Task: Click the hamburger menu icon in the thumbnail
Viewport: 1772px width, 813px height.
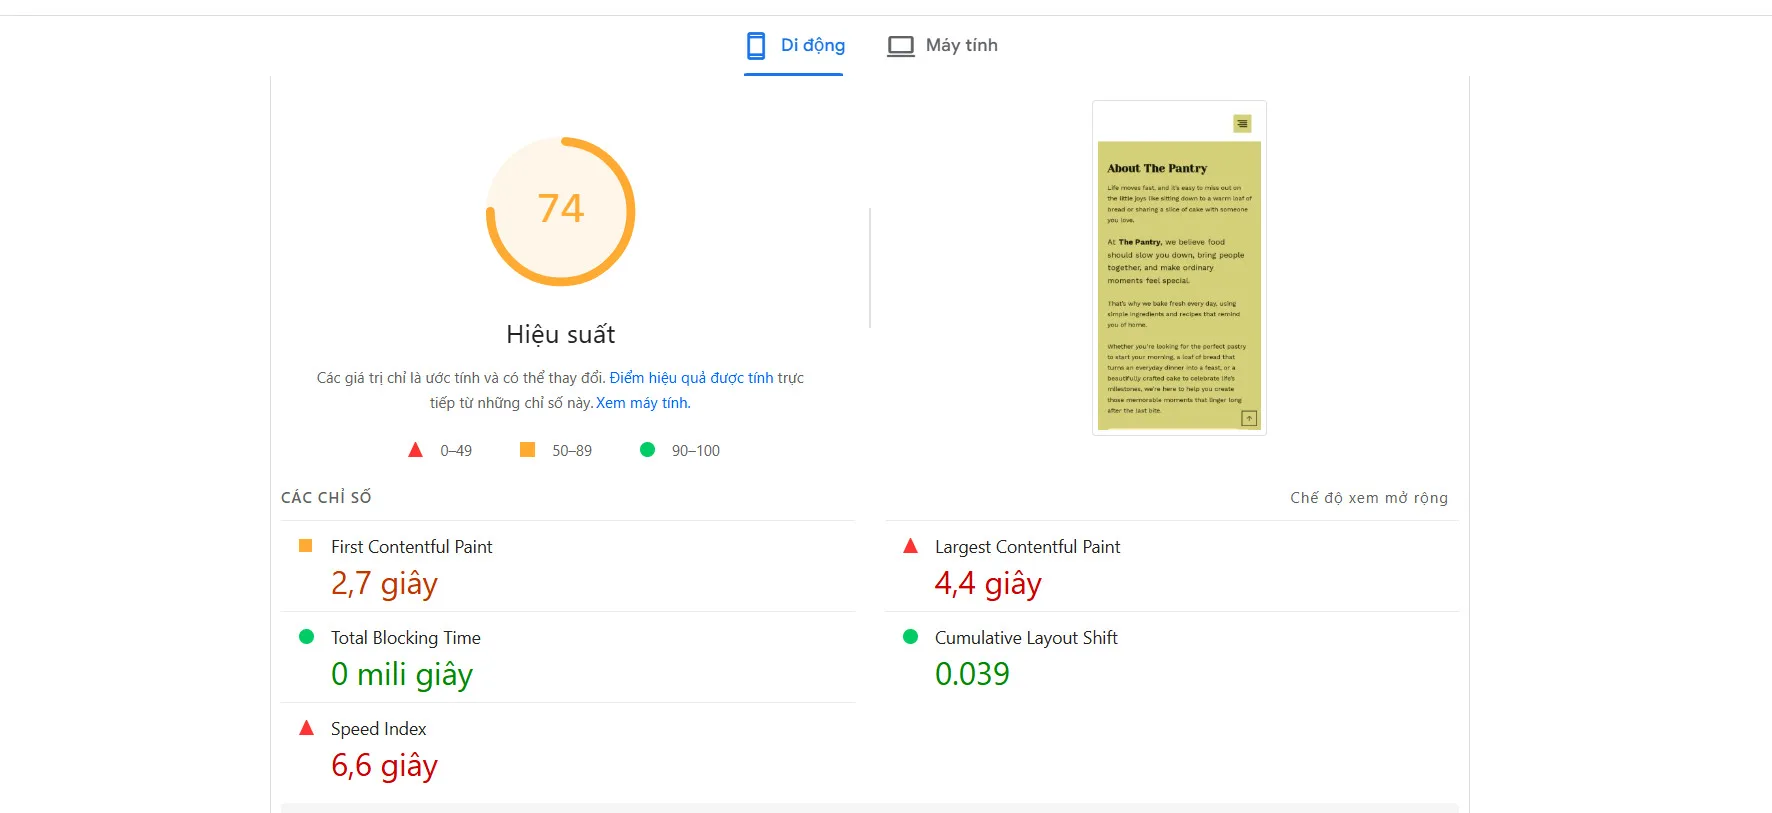Action: point(1242,124)
